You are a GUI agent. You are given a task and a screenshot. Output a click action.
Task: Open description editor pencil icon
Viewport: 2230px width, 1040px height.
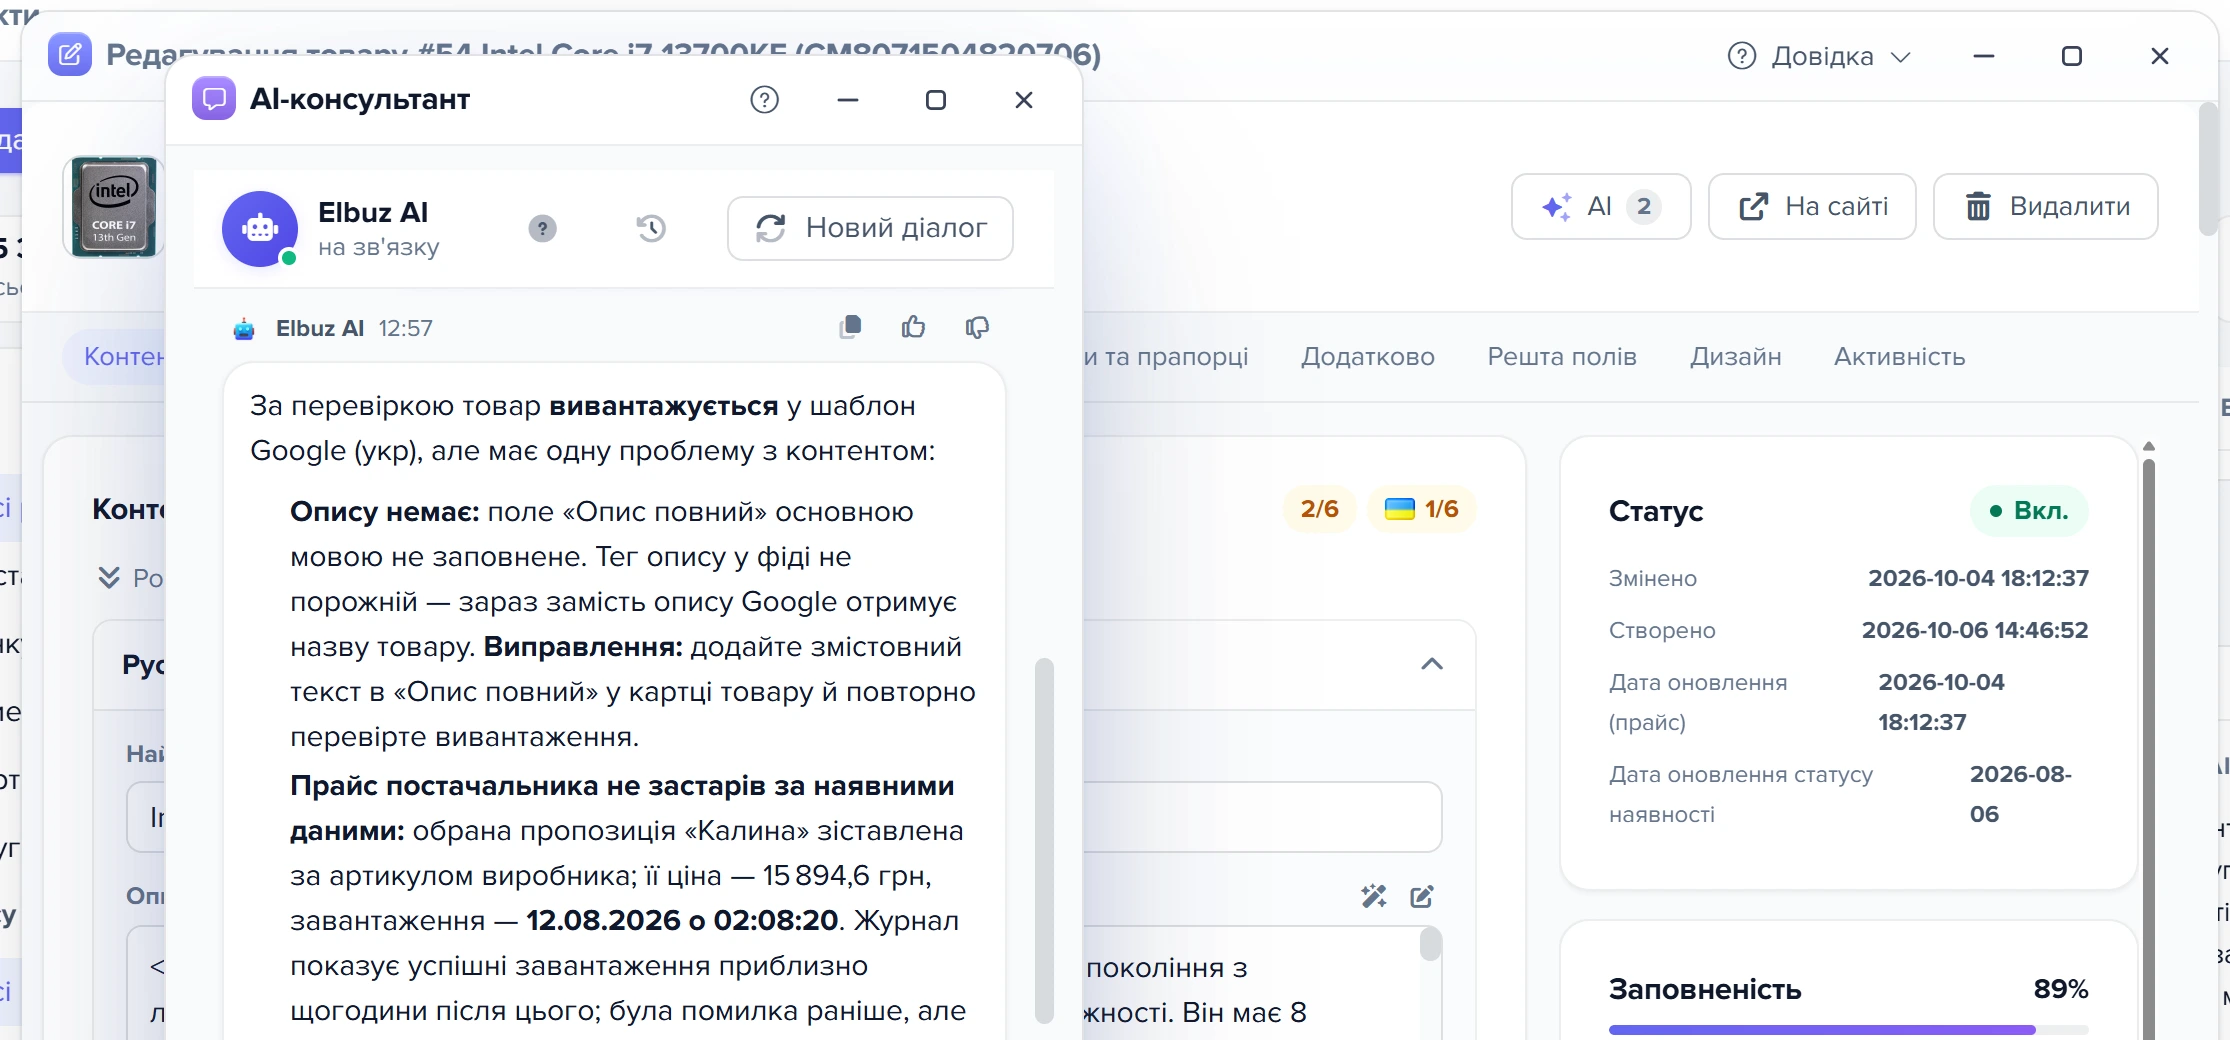1422,897
